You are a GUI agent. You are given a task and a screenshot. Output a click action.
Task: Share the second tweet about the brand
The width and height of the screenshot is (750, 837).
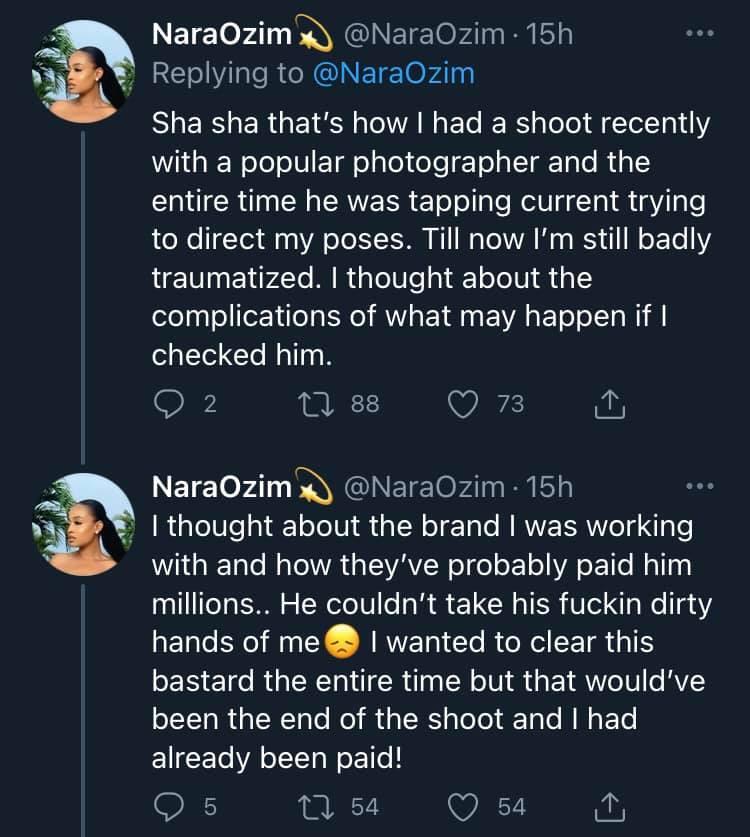tap(609, 806)
